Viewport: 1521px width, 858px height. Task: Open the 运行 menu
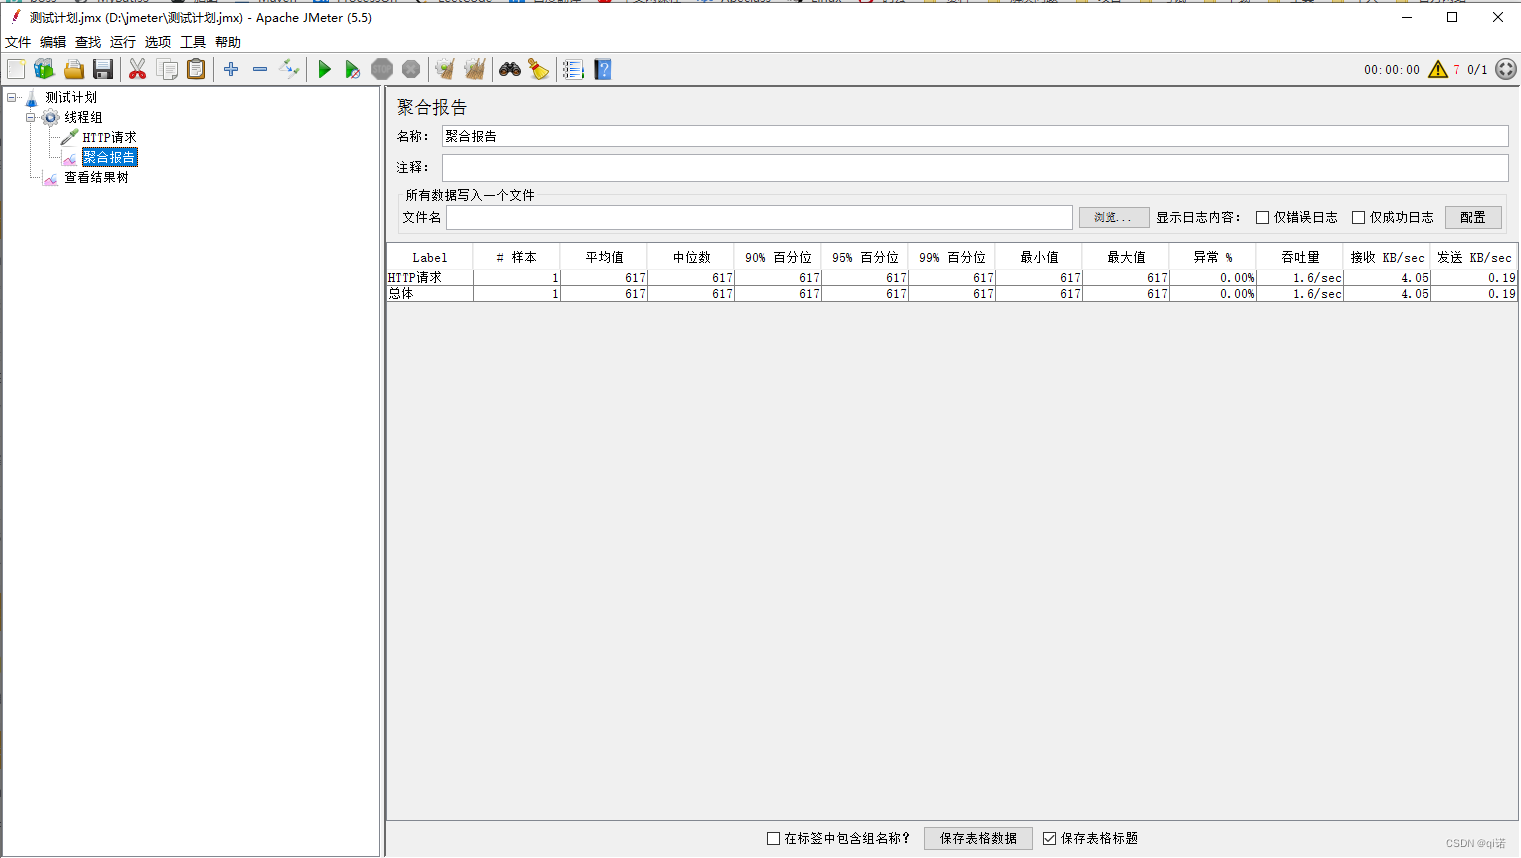(x=123, y=42)
